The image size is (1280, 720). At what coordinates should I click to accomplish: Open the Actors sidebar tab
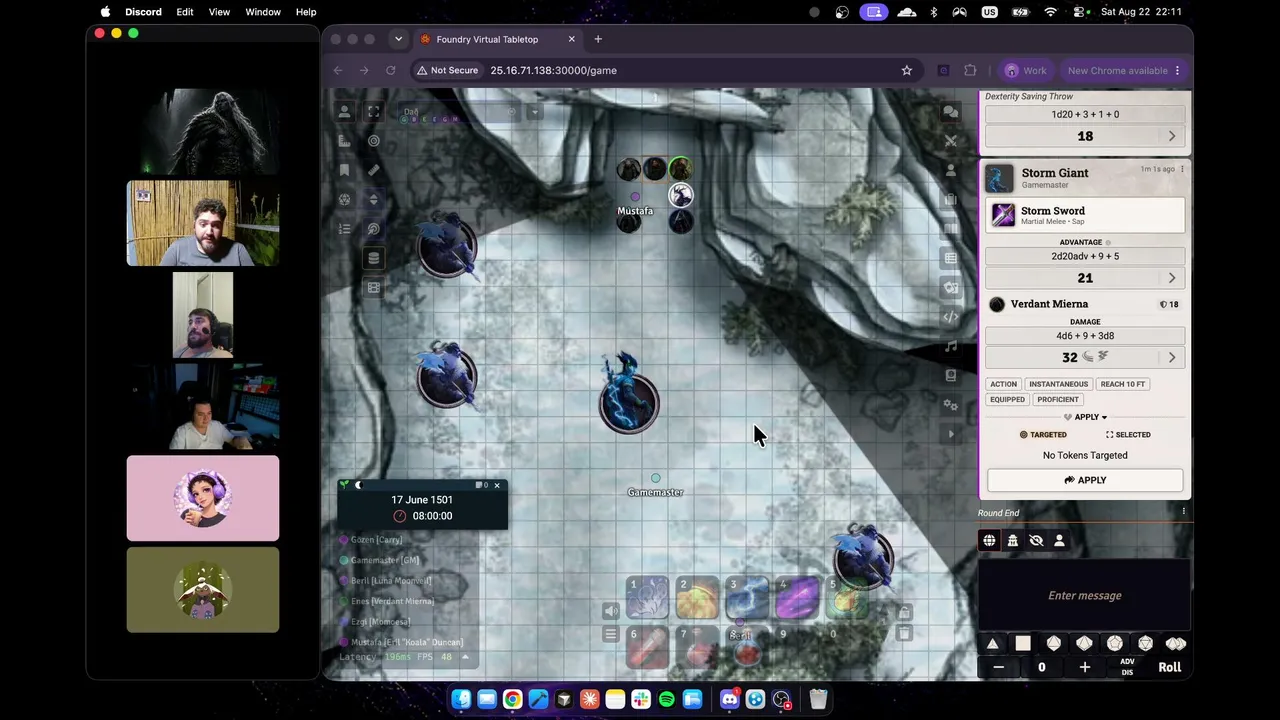coord(951,170)
